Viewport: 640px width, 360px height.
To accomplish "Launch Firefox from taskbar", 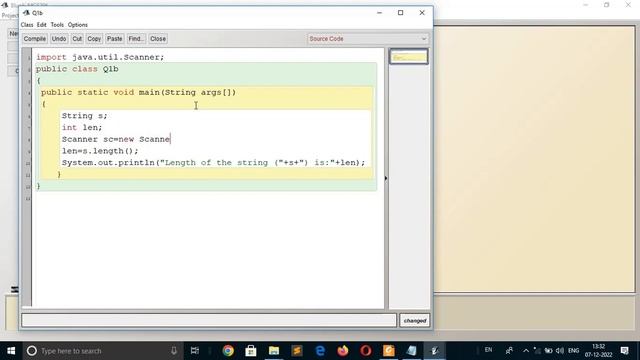I will pyautogui.click(x=343, y=351).
